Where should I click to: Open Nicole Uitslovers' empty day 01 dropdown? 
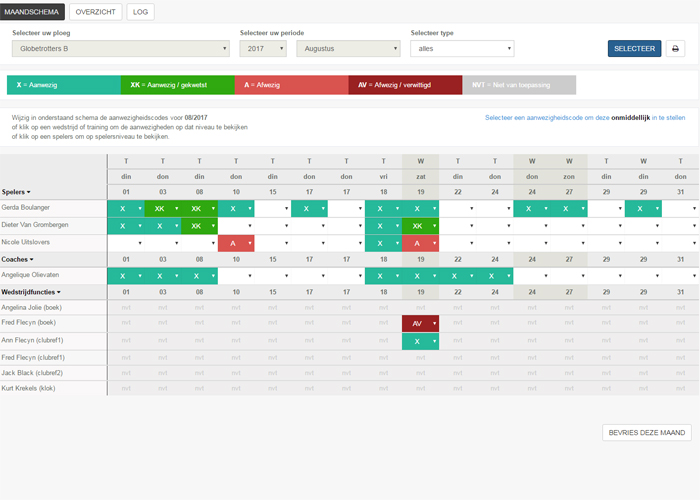(126, 243)
